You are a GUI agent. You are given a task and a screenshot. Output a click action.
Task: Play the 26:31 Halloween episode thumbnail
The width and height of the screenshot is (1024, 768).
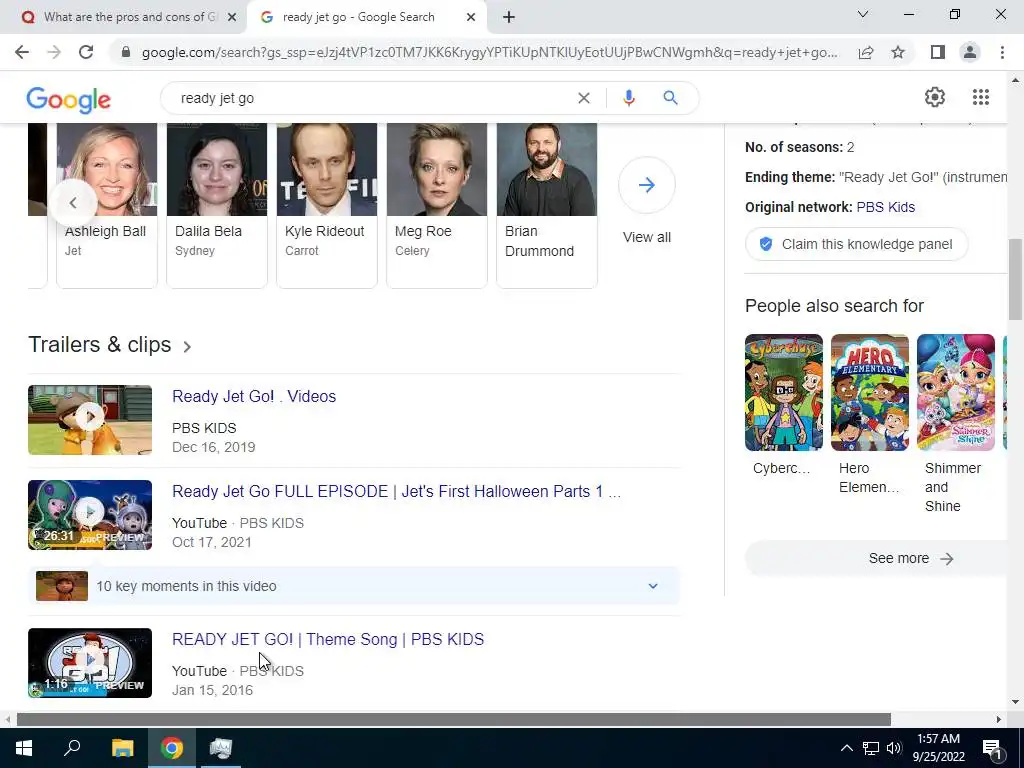coord(90,515)
